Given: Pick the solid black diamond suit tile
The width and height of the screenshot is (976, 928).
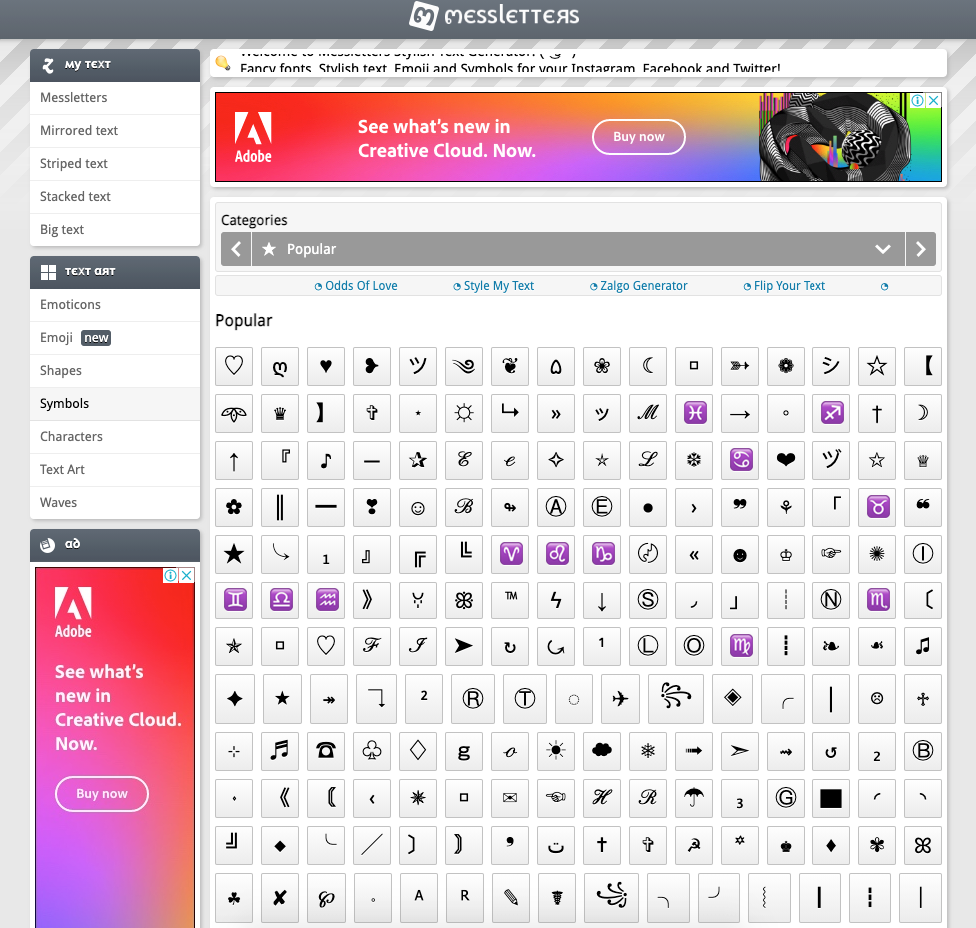Looking at the screenshot, I should (x=832, y=845).
